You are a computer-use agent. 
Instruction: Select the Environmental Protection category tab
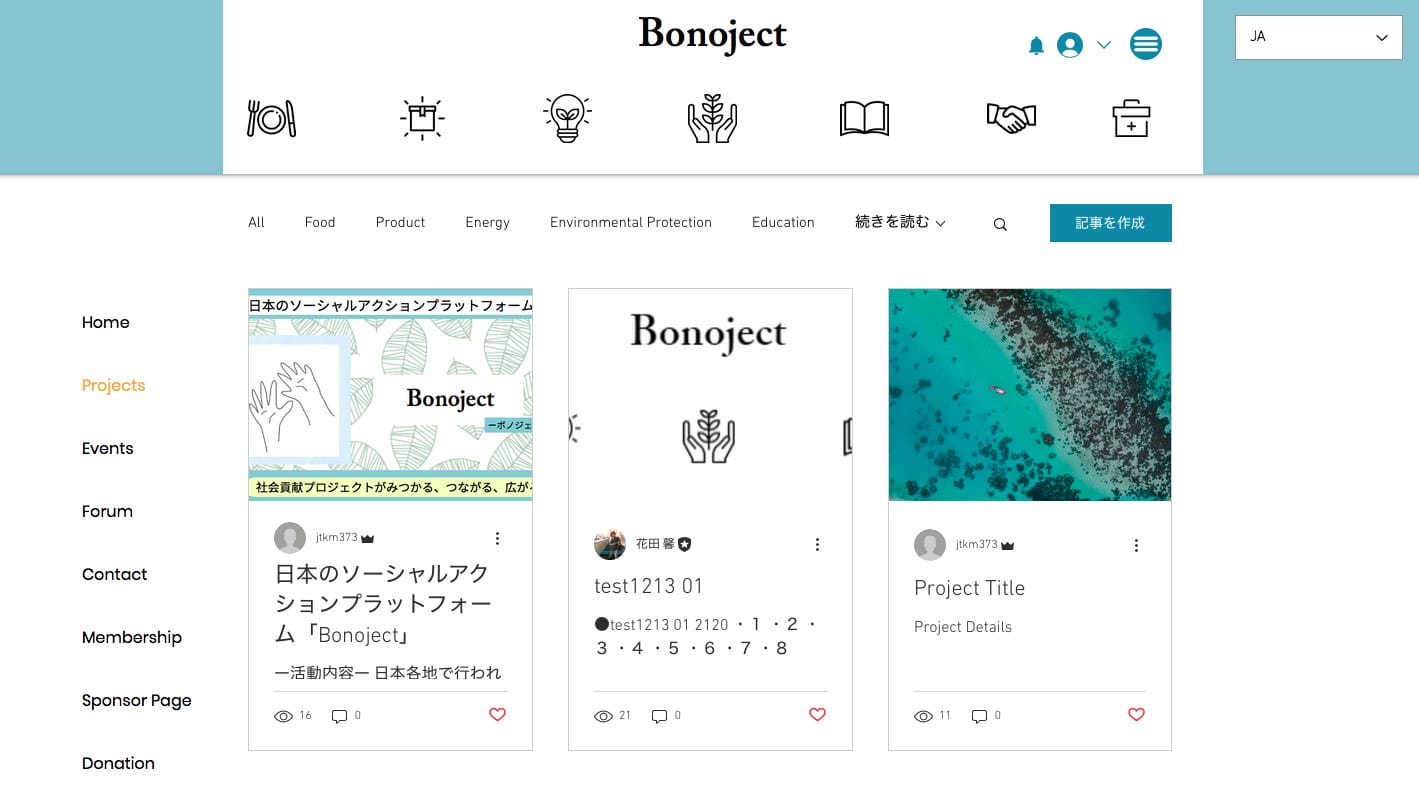pyautogui.click(x=631, y=222)
